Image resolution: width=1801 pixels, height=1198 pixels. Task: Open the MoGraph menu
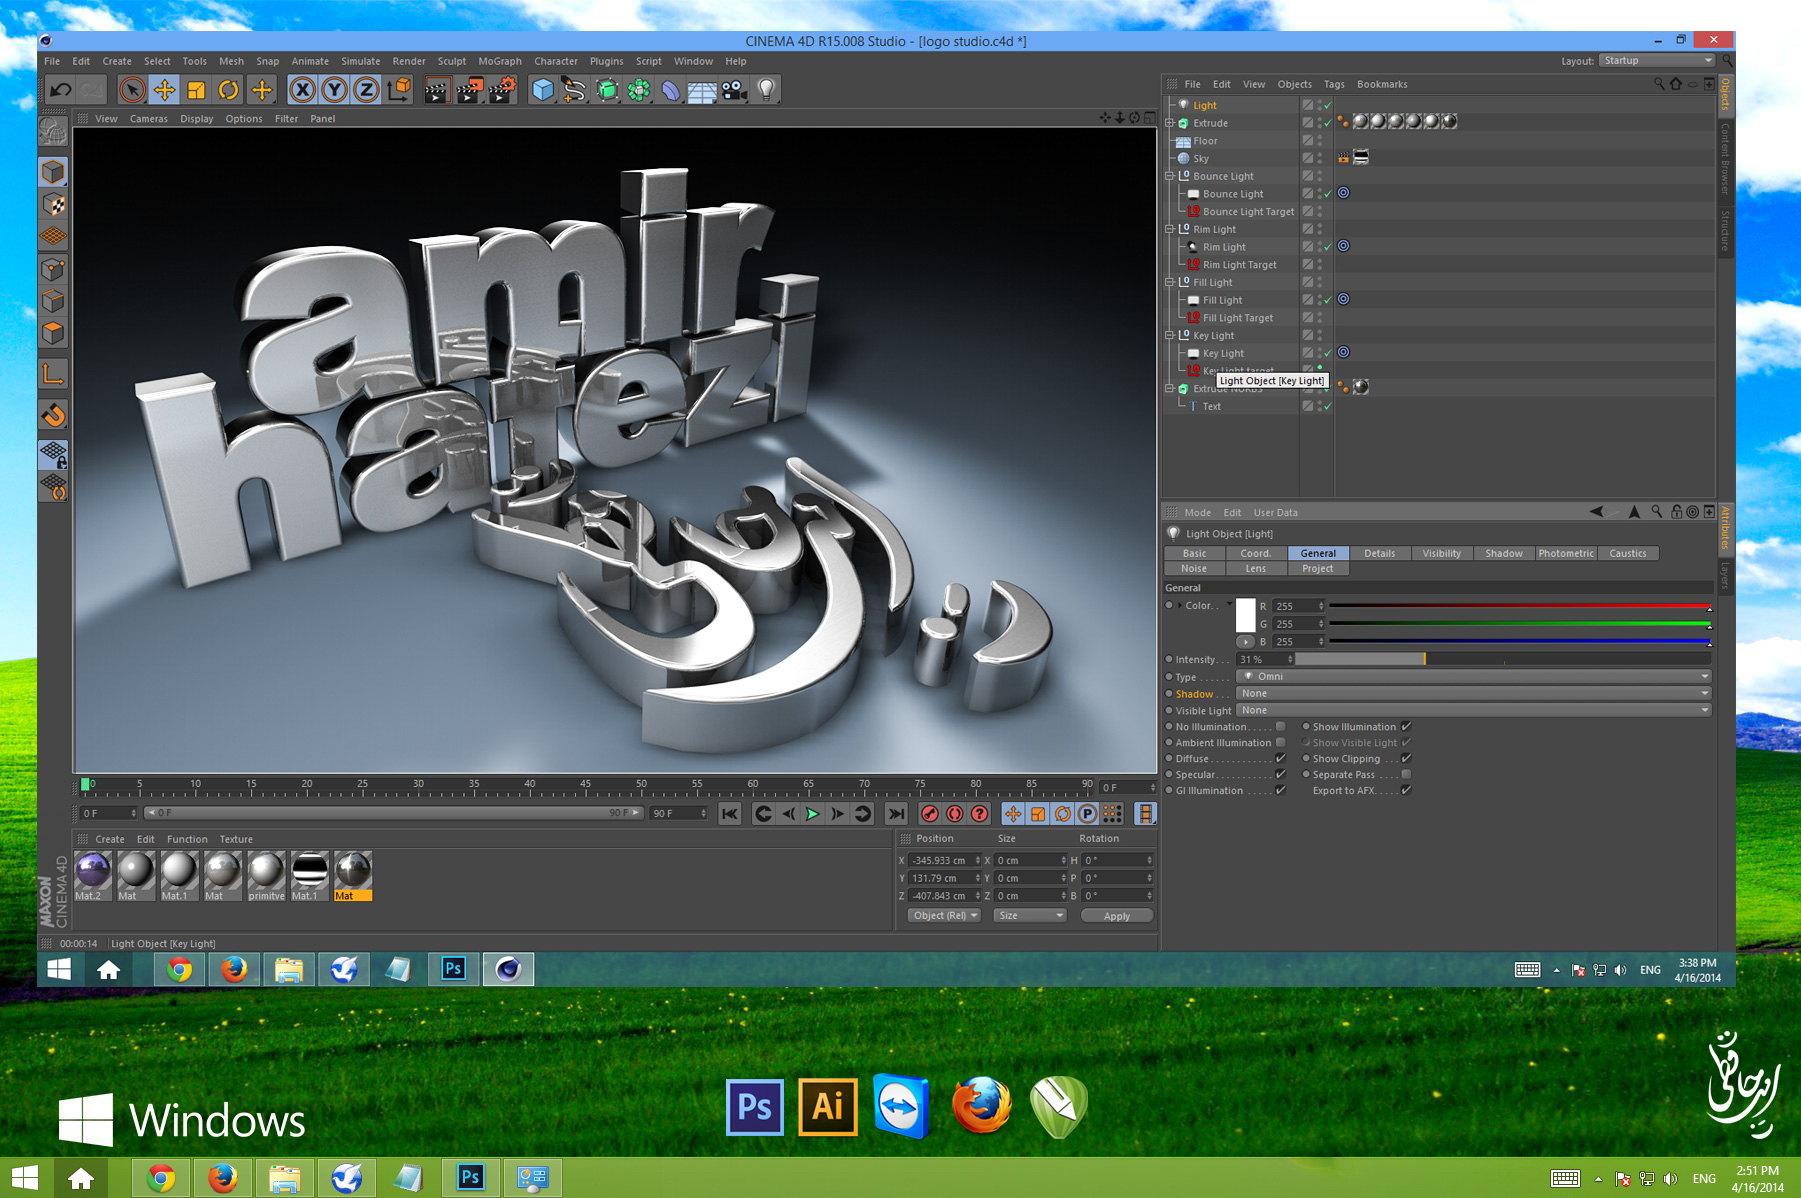tap(499, 61)
